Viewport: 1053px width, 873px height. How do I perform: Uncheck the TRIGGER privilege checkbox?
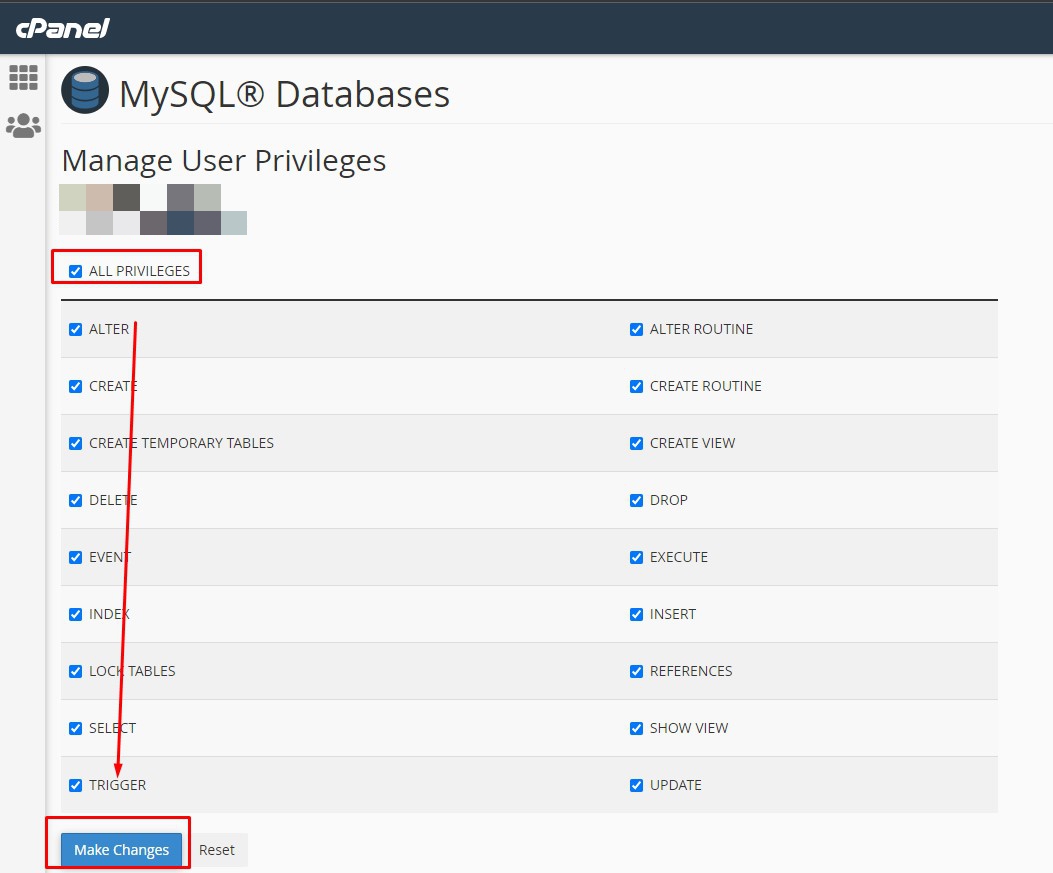(75, 785)
